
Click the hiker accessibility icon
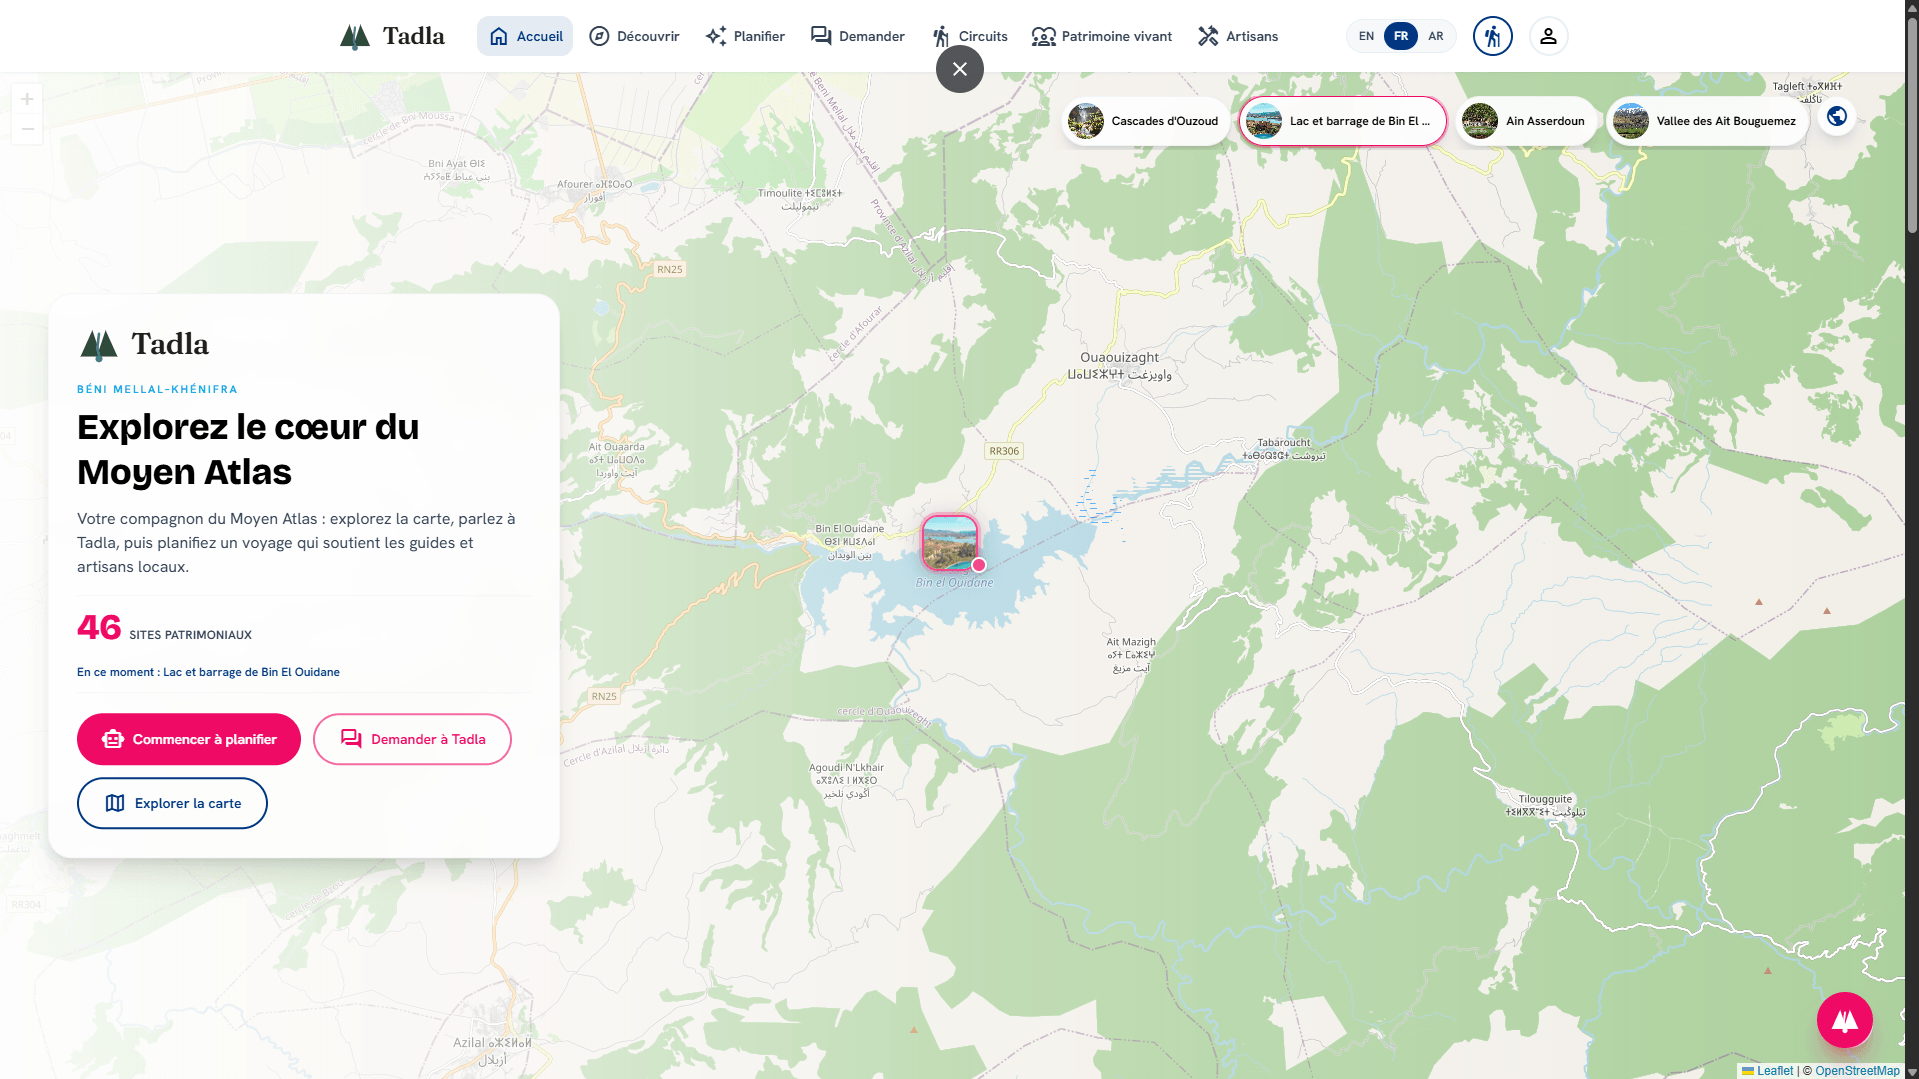pos(1492,36)
